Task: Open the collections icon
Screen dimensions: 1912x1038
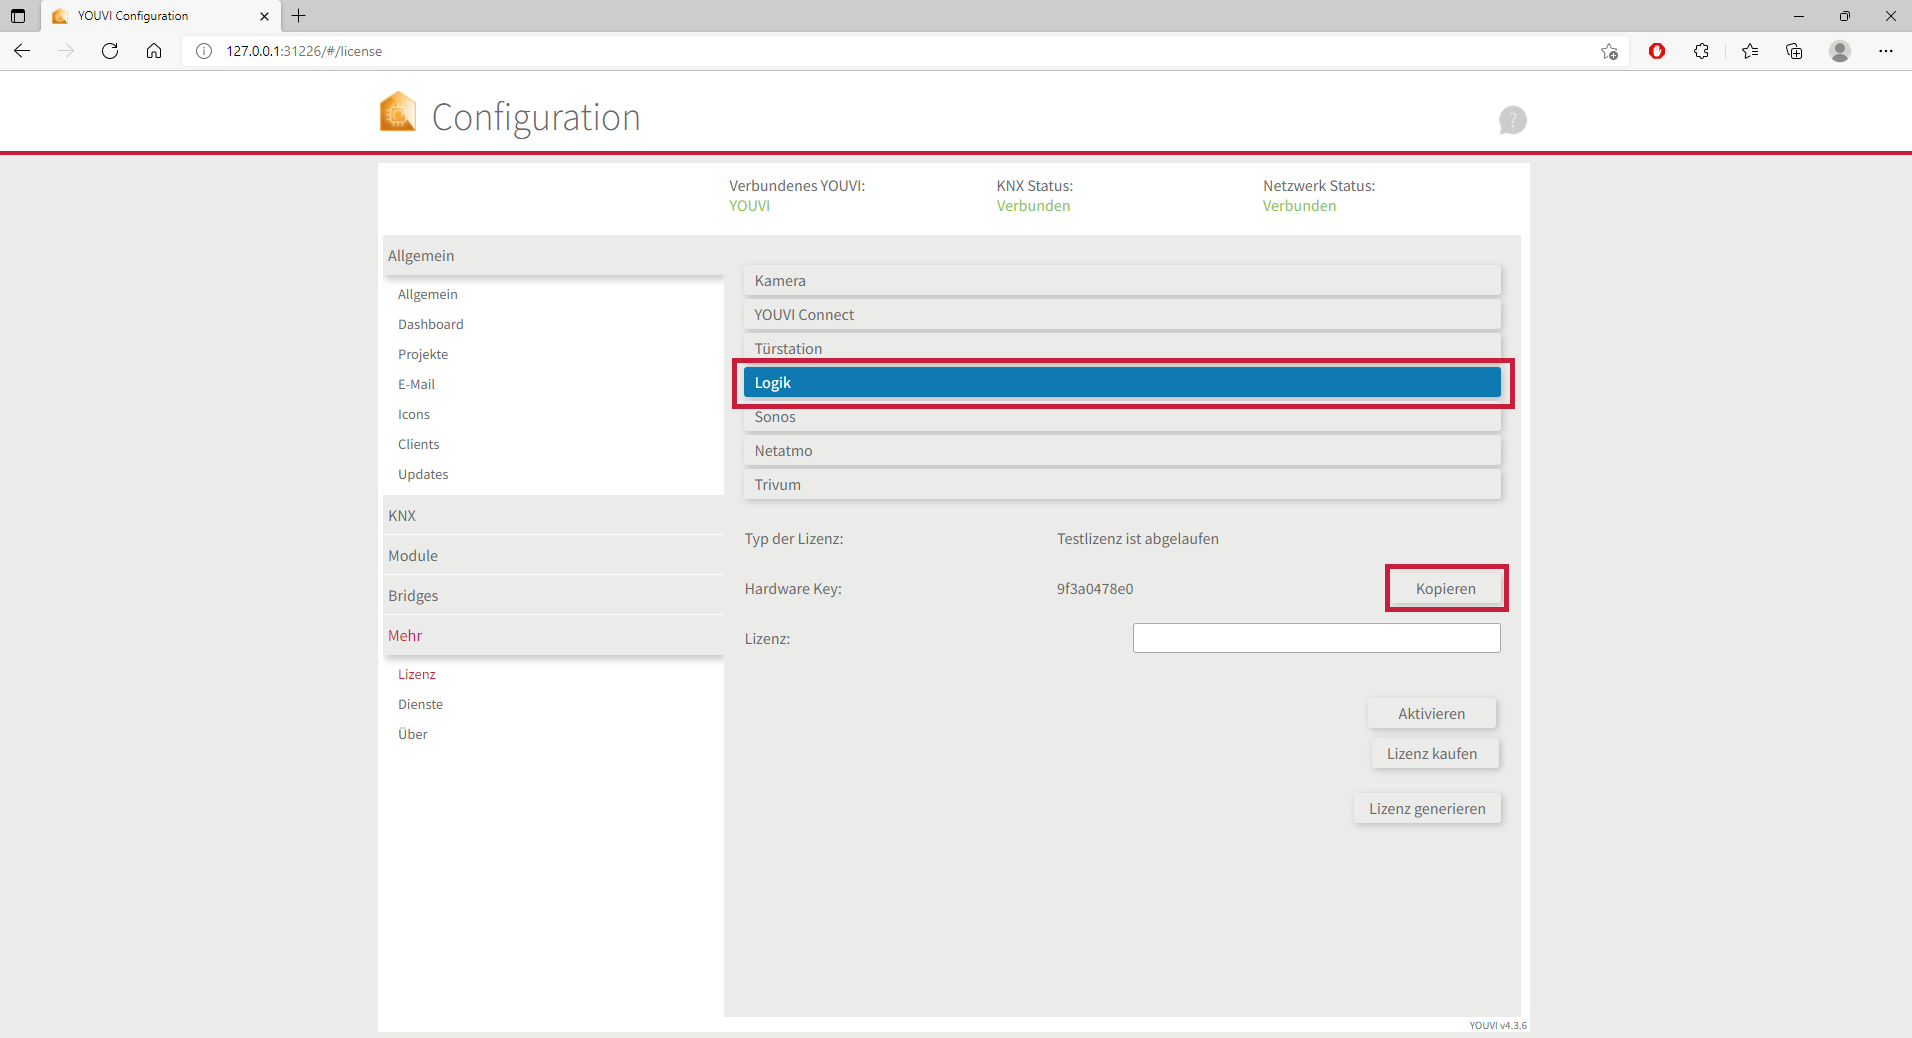Action: 1794,51
